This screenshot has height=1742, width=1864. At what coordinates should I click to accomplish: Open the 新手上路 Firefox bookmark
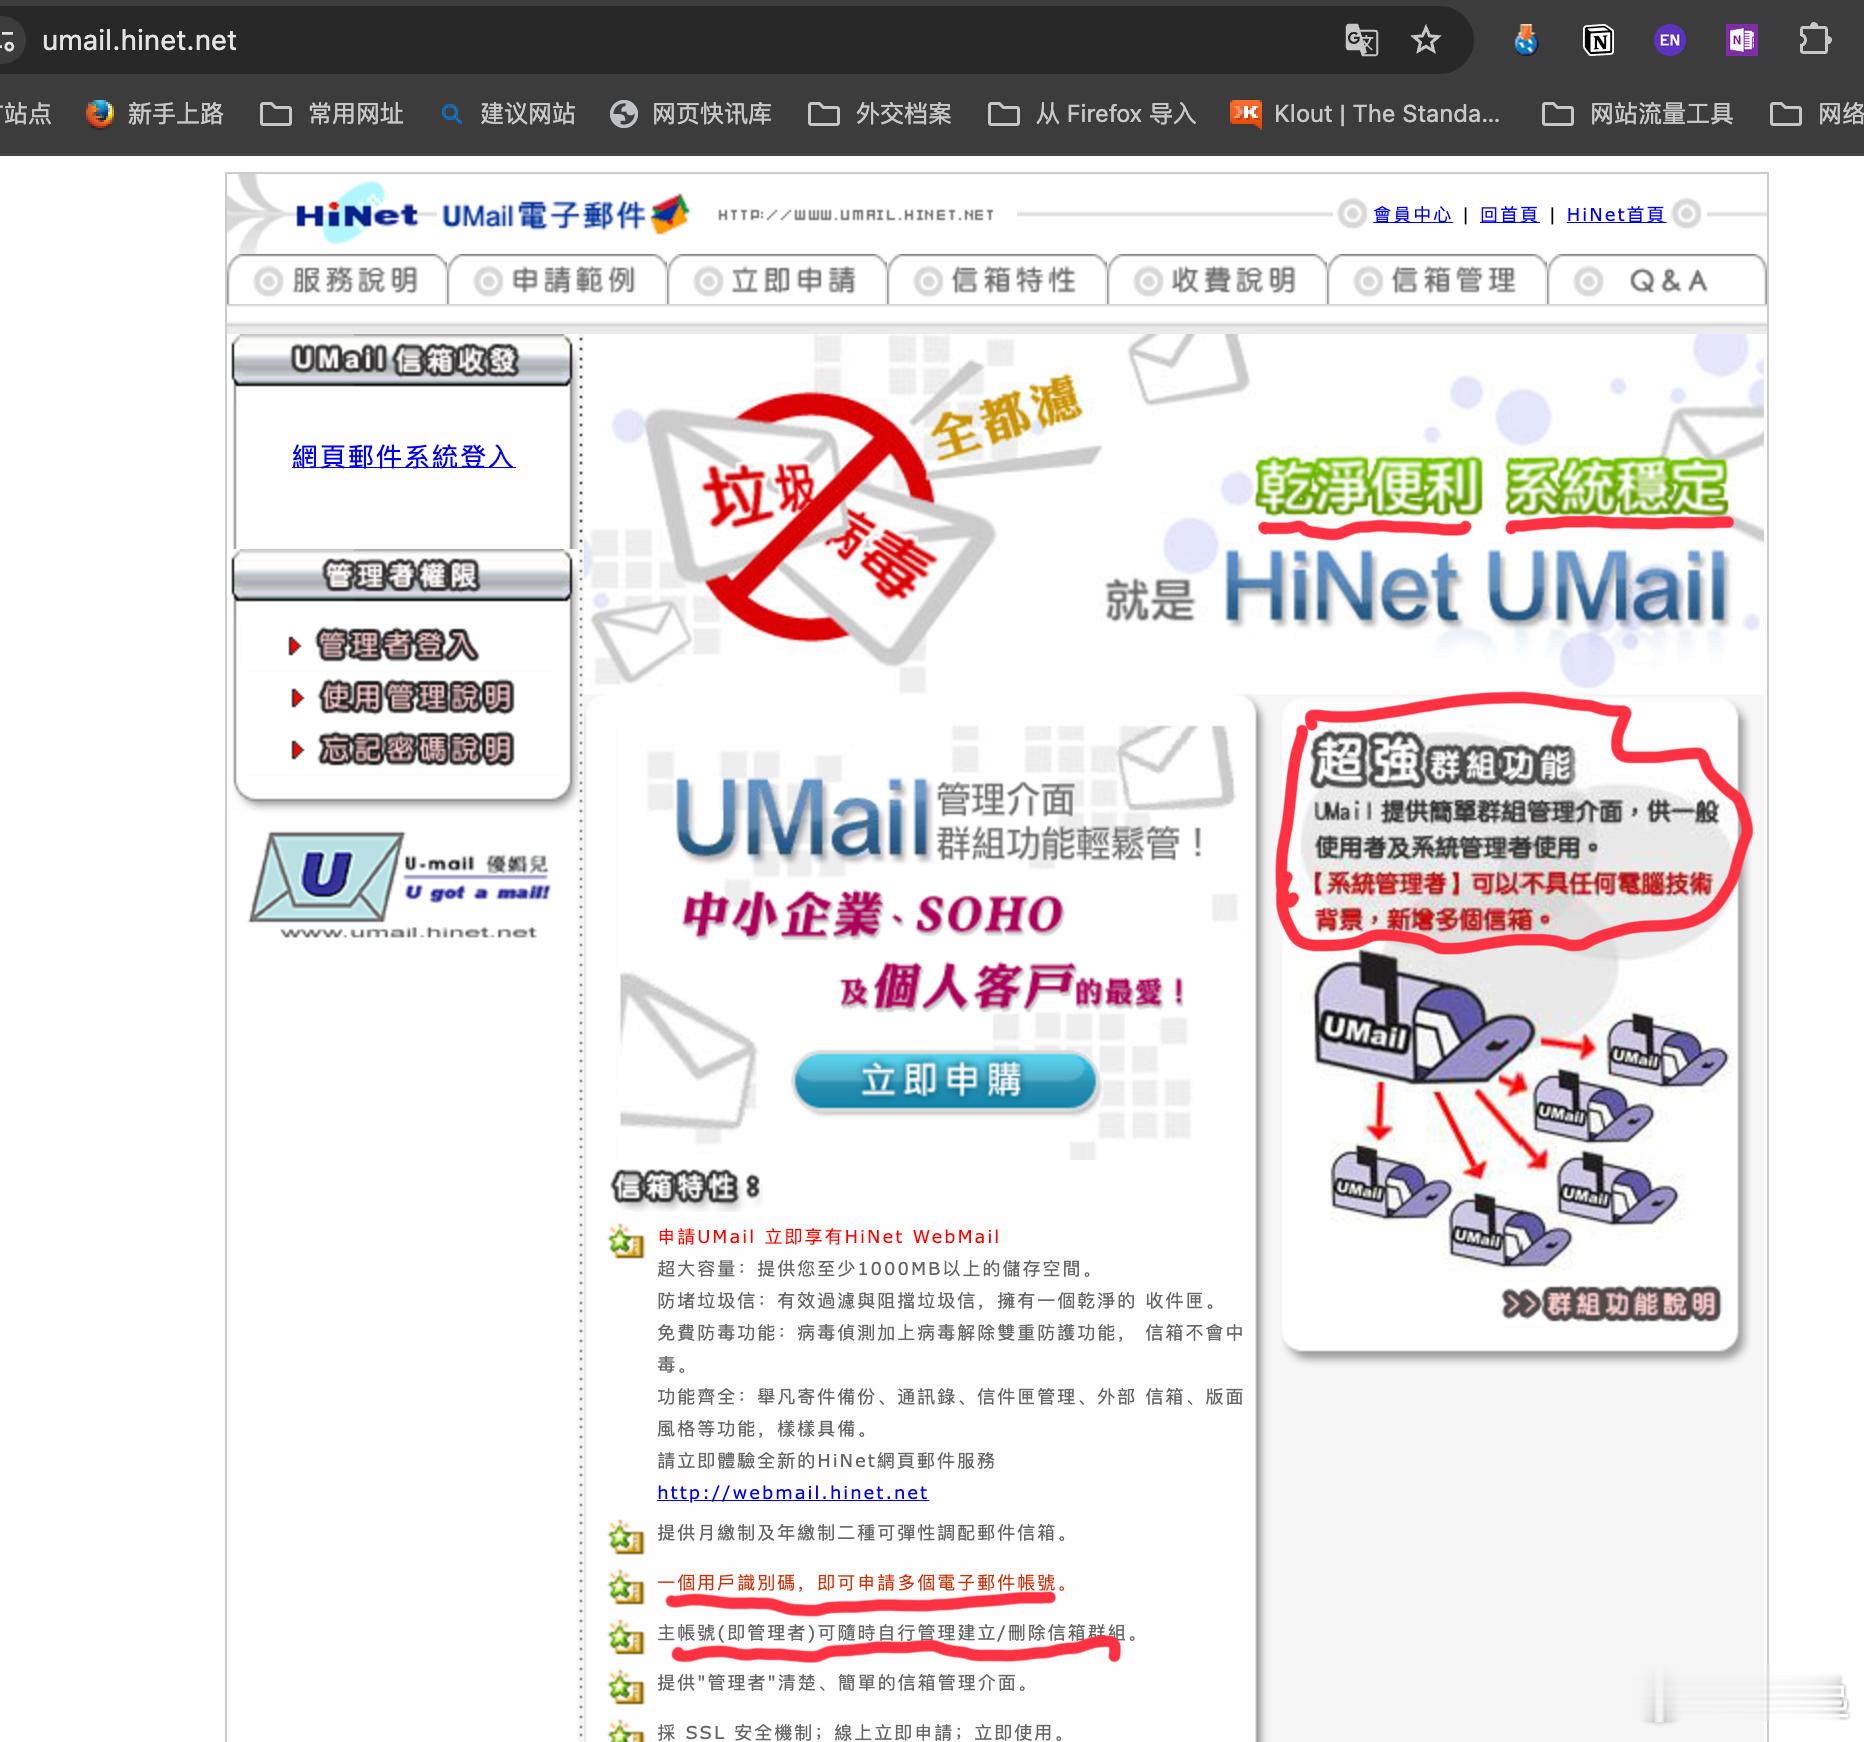[x=155, y=114]
